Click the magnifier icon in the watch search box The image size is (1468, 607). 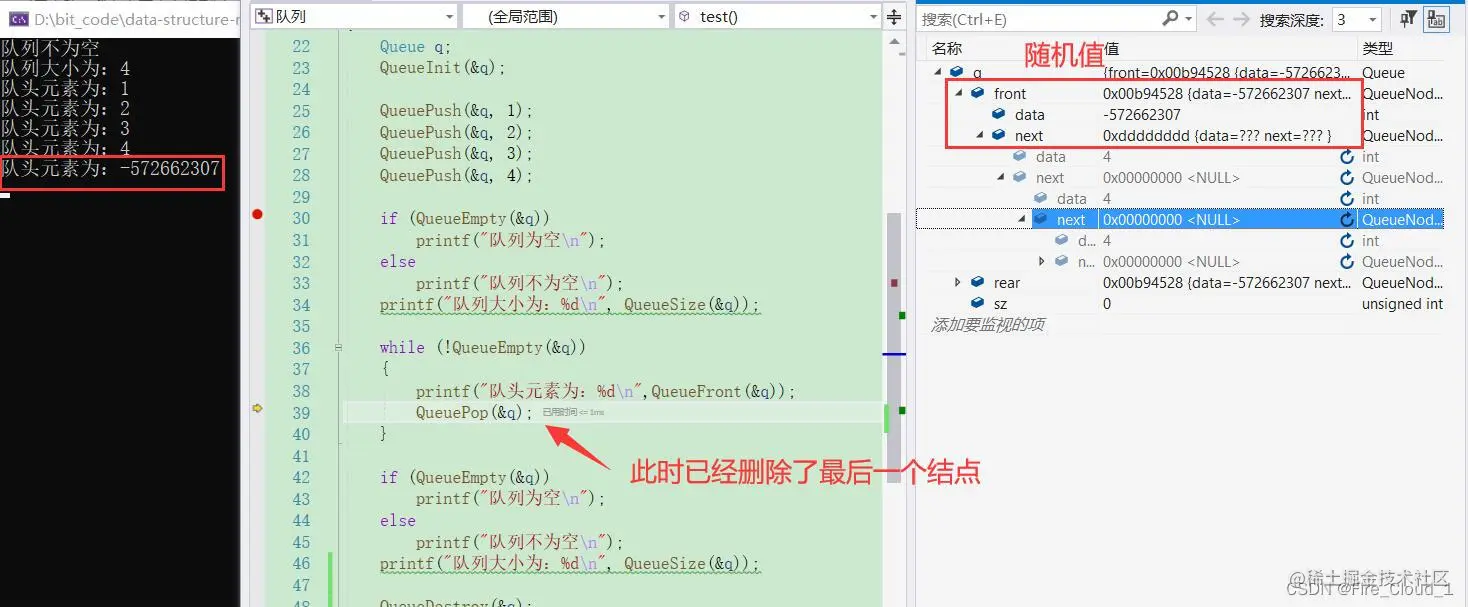coord(1168,18)
